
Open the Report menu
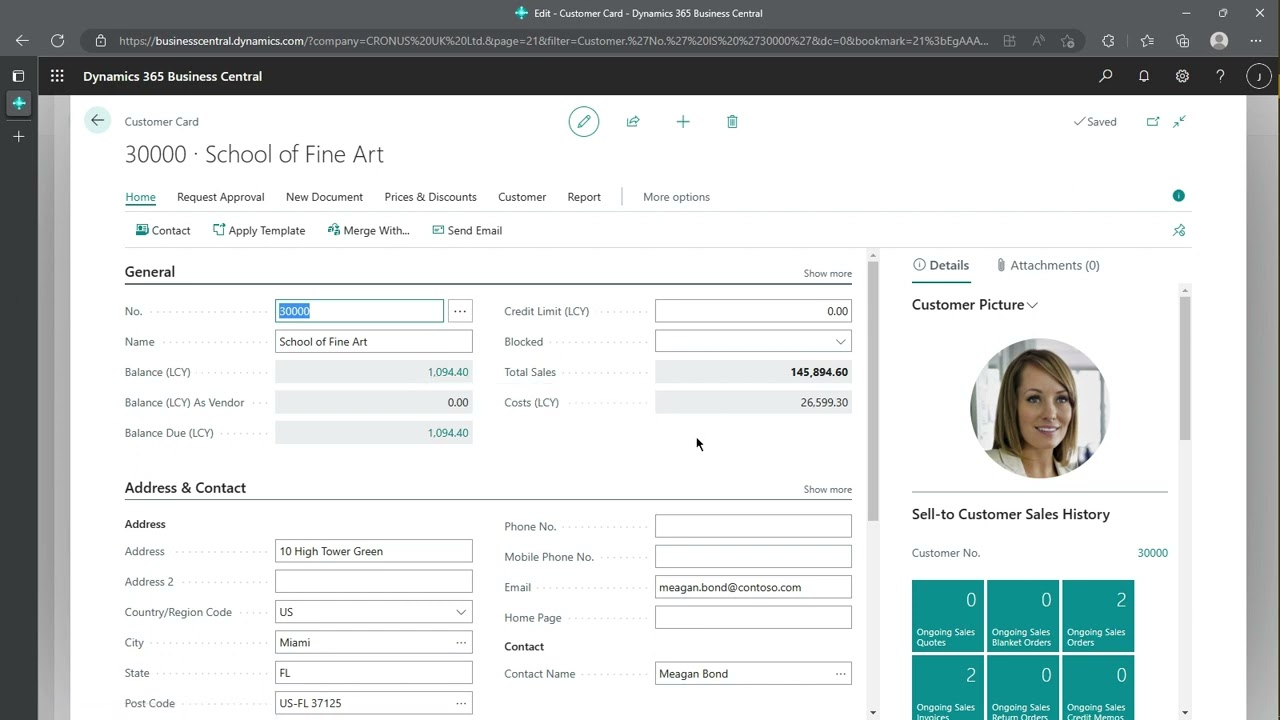584,197
